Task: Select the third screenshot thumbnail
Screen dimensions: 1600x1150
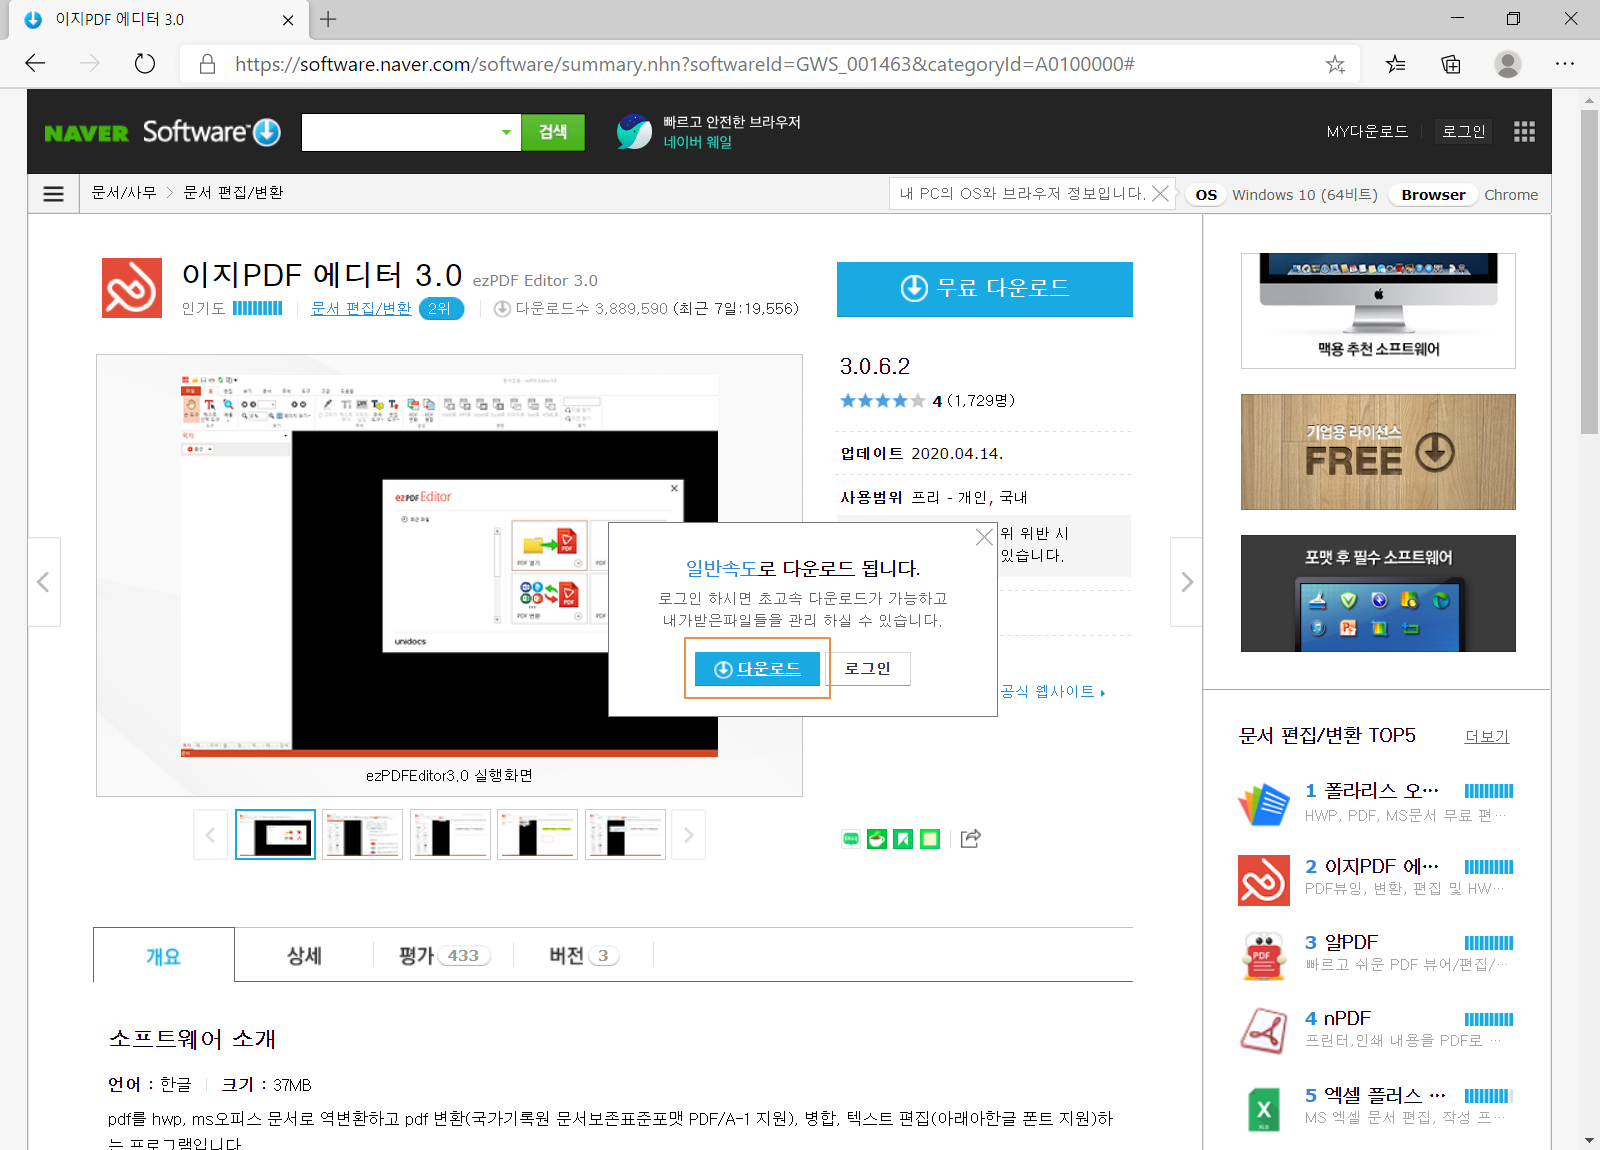Action: [450, 835]
